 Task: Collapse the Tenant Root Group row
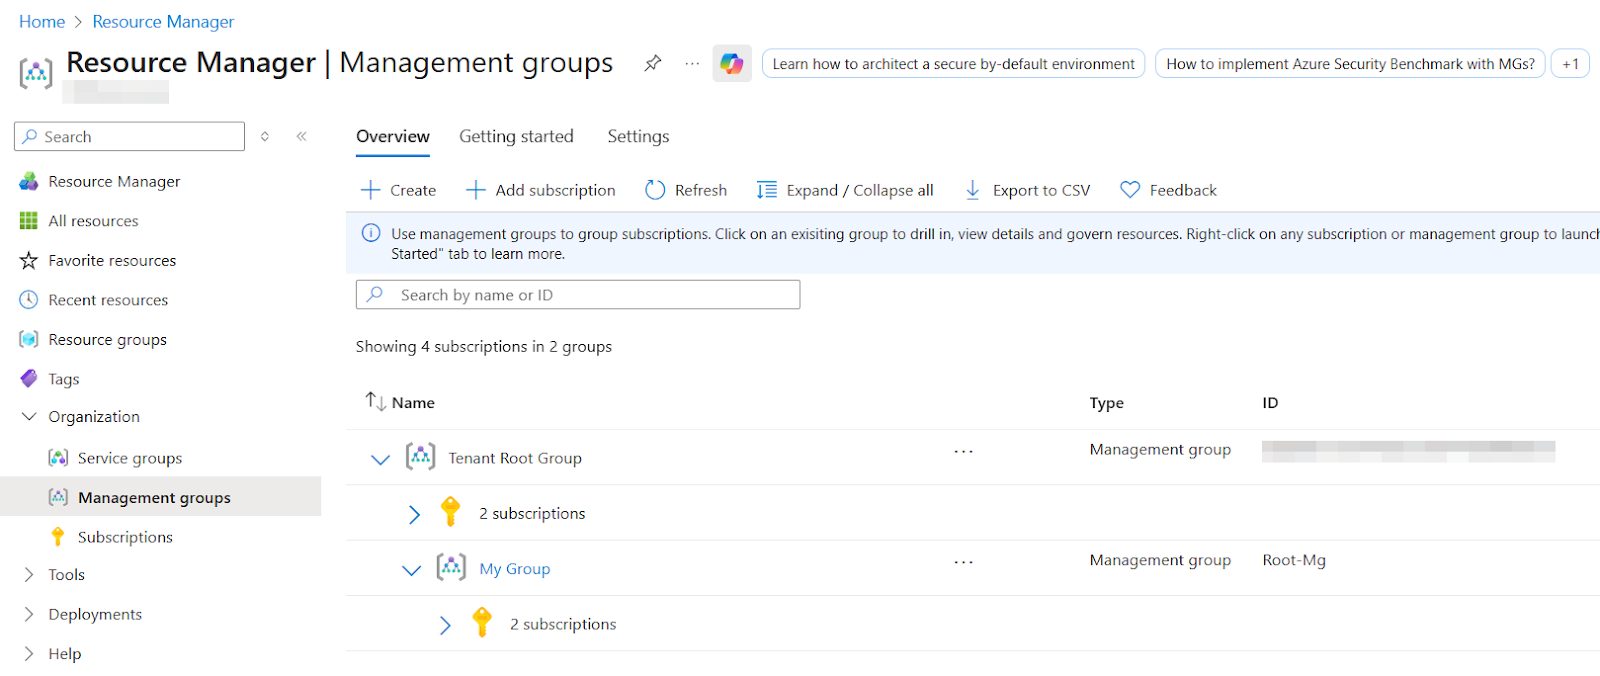[380, 459]
